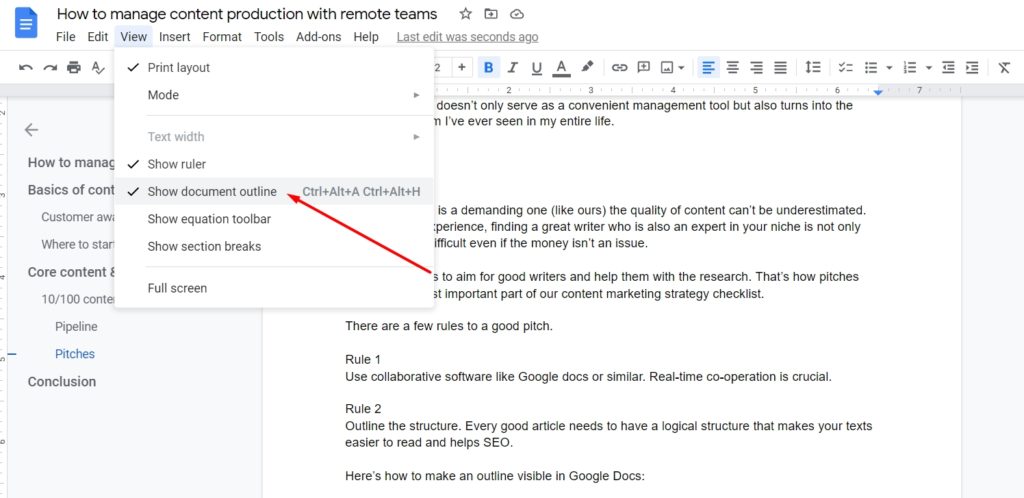Open the Google Docs home icon

click(26, 23)
